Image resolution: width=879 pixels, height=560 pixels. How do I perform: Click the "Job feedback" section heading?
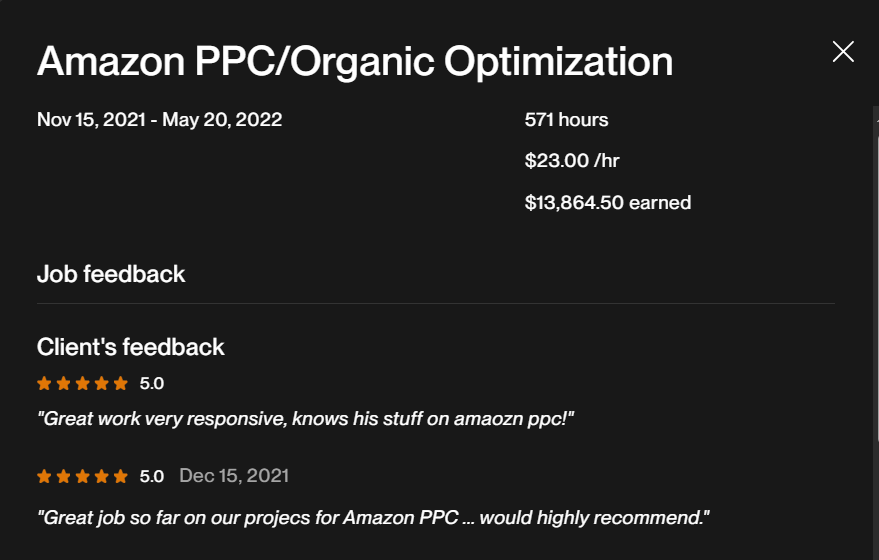tap(111, 274)
